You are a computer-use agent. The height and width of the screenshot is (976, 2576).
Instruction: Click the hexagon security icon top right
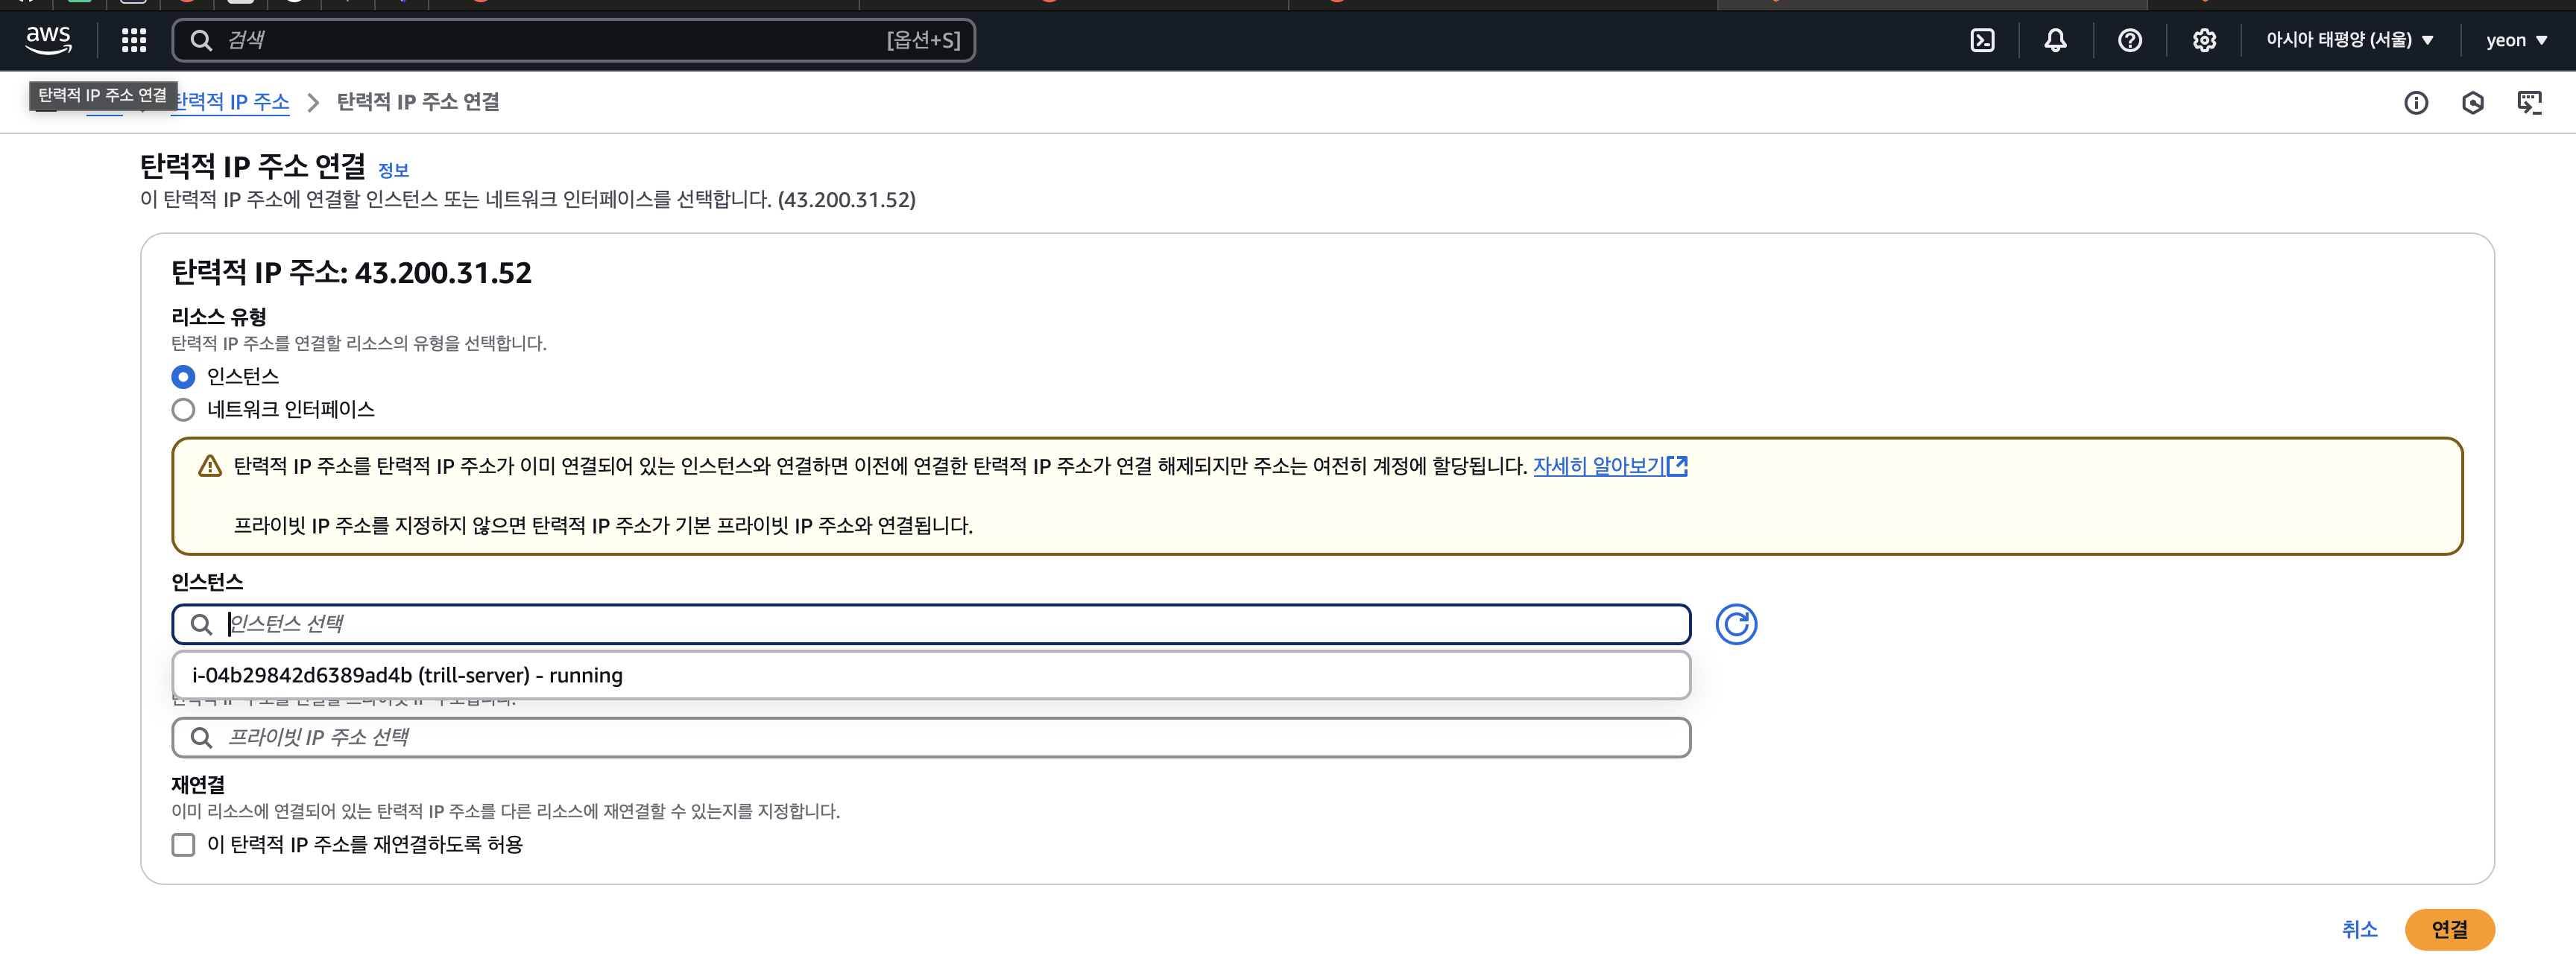pyautogui.click(x=2472, y=102)
